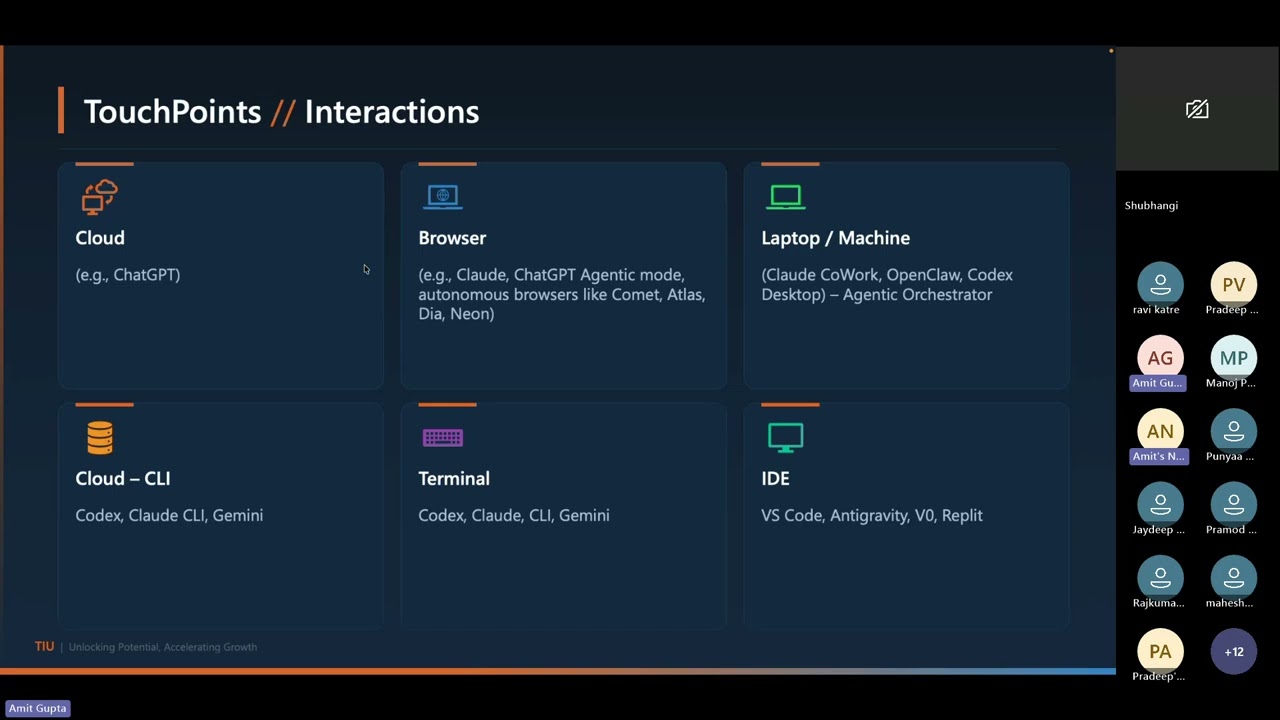This screenshot has width=1280, height=720.
Task: Click the Cloud card heading
Action: (x=100, y=238)
